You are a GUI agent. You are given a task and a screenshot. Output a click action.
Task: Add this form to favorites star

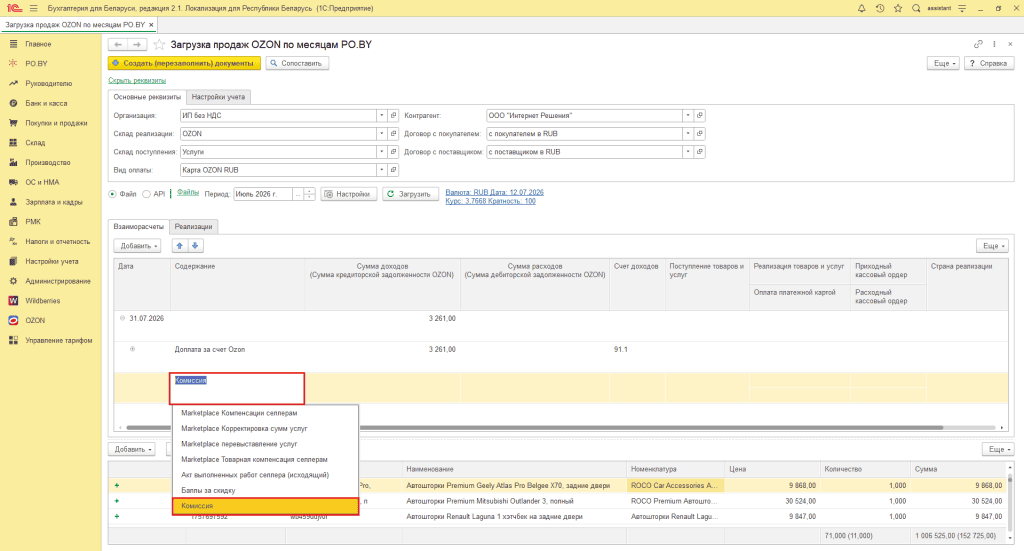tap(159, 44)
